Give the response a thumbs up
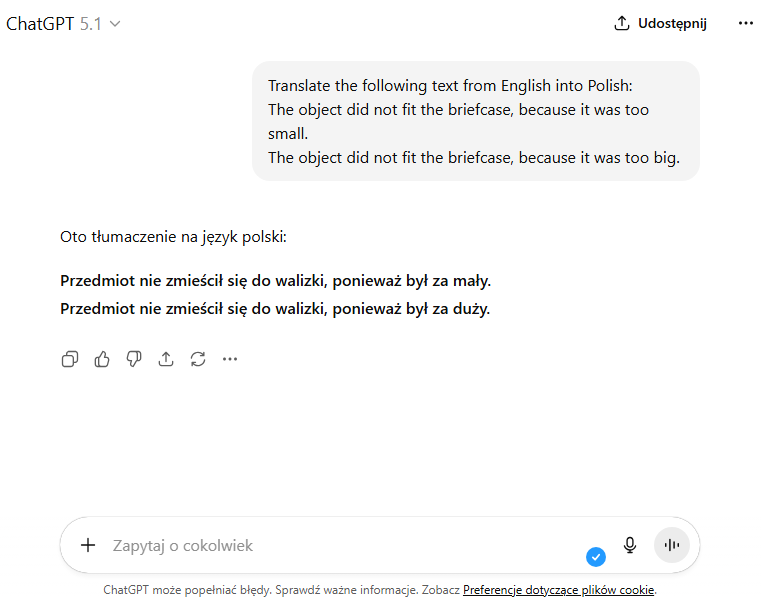Viewport: 761px width, 597px height. [102, 359]
